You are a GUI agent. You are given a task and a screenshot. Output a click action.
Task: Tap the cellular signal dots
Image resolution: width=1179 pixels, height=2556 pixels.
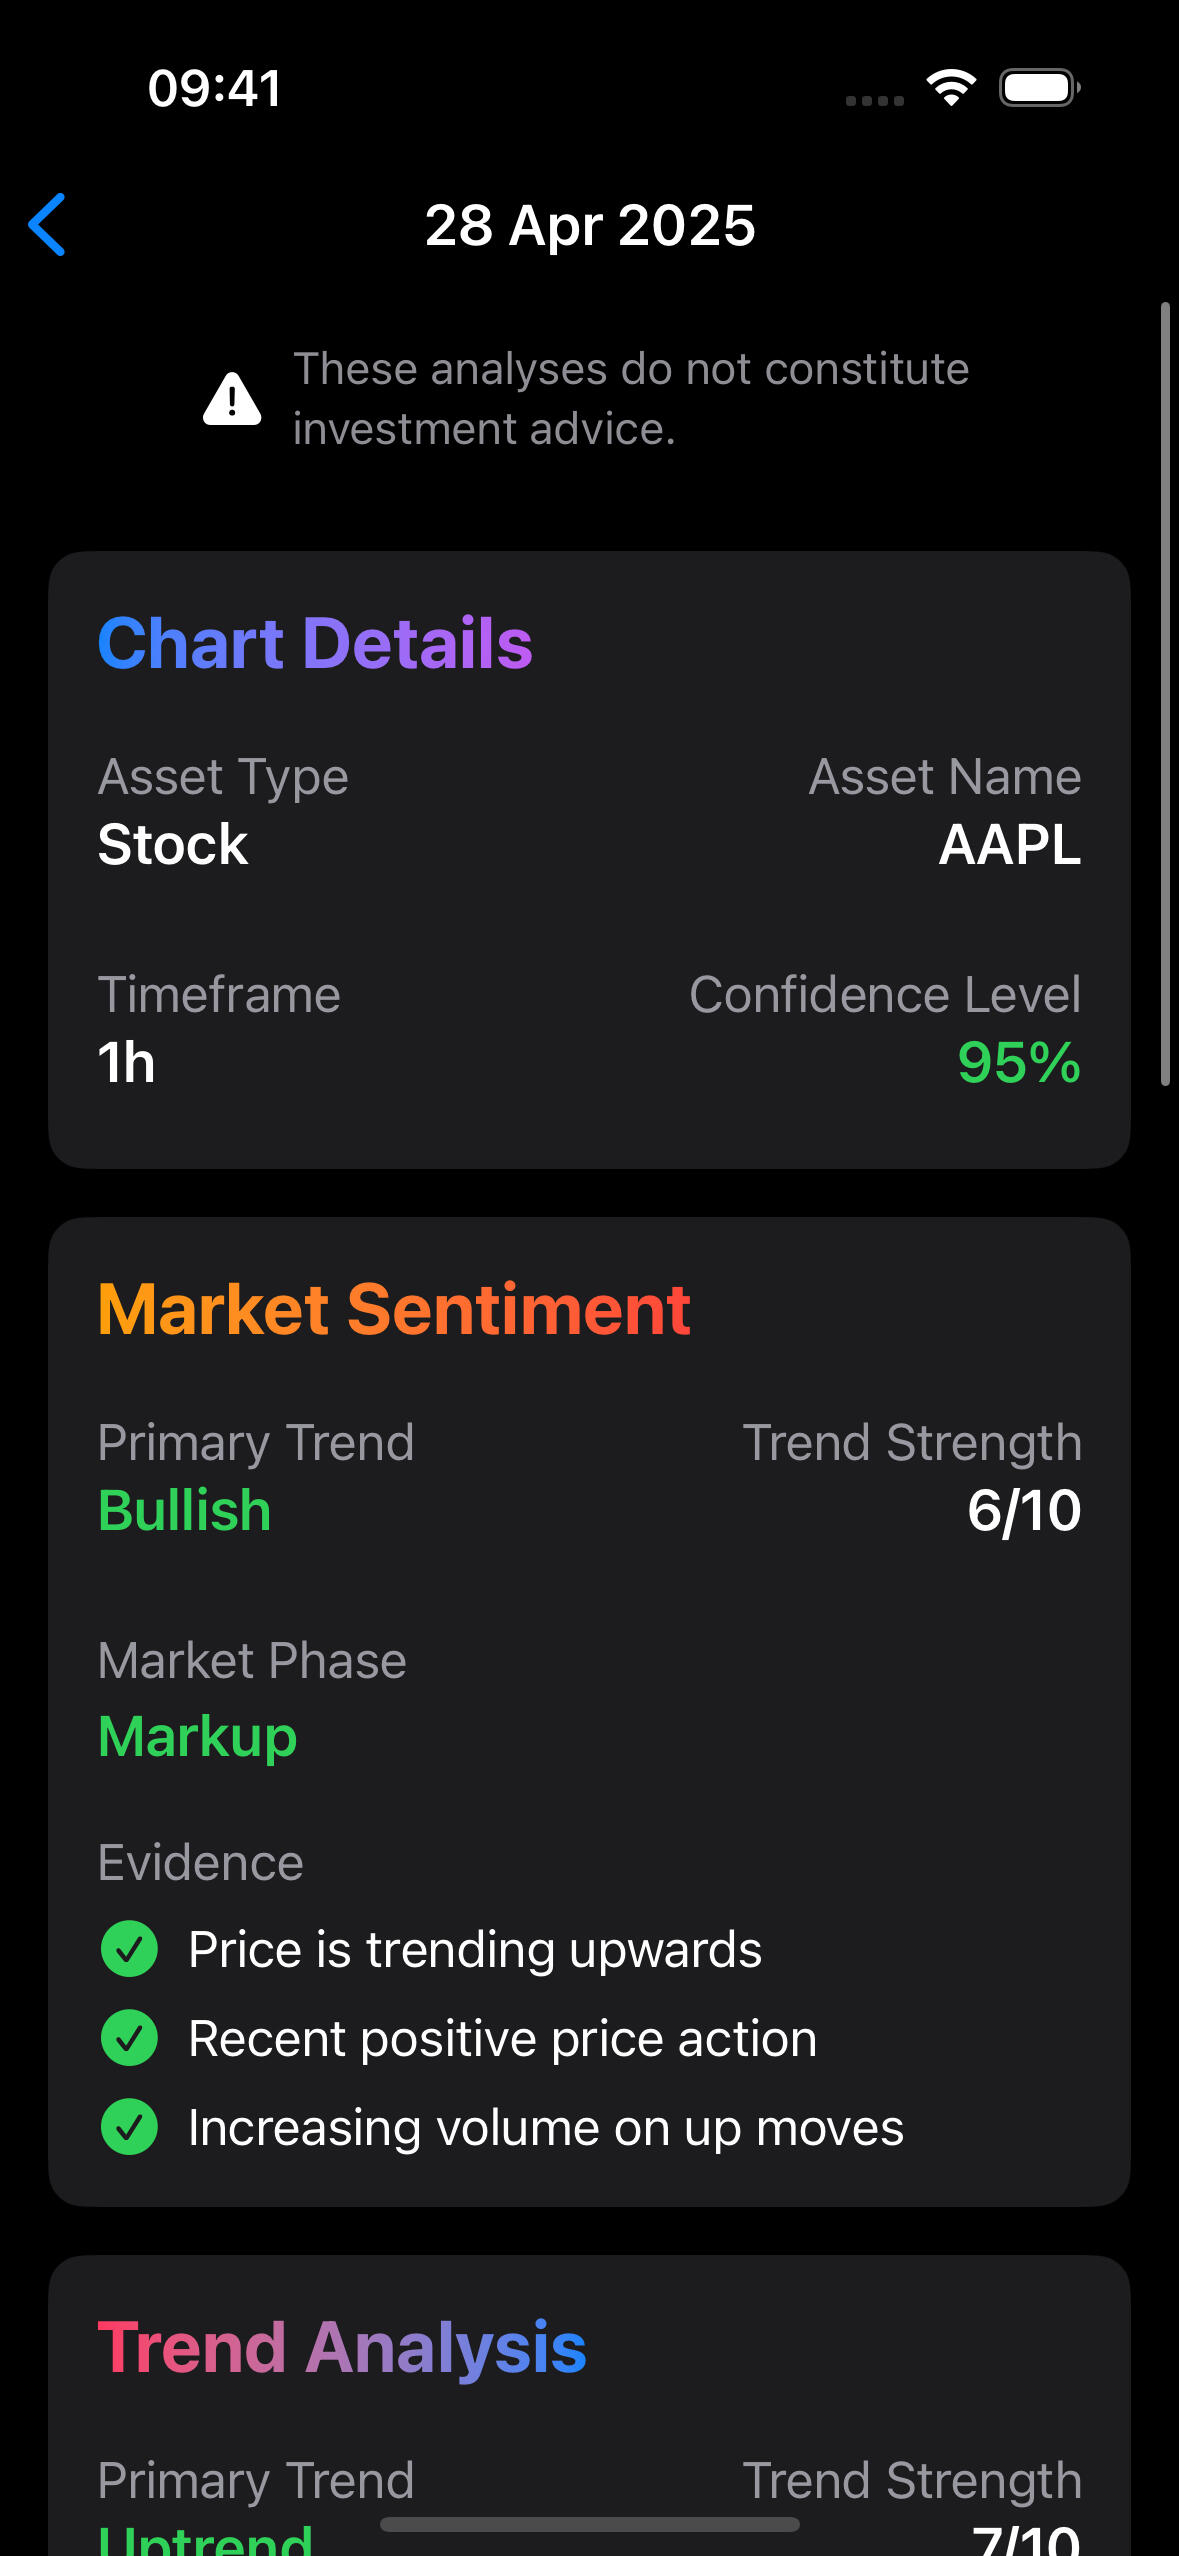pos(875,100)
